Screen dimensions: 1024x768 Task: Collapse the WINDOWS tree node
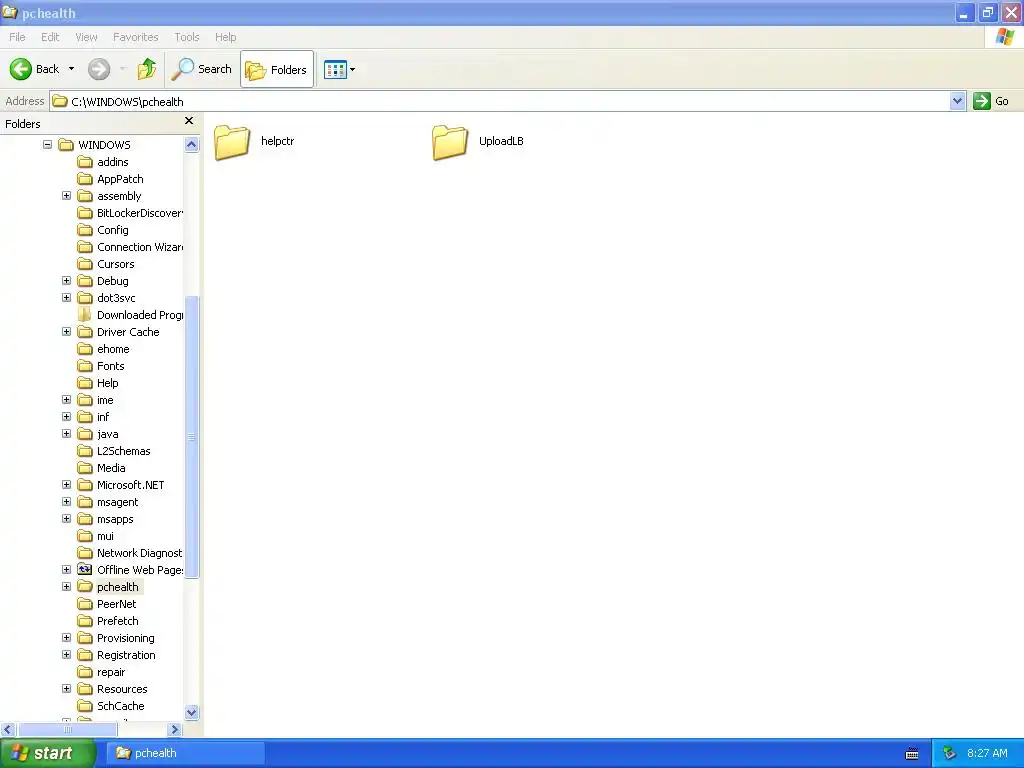pos(48,144)
